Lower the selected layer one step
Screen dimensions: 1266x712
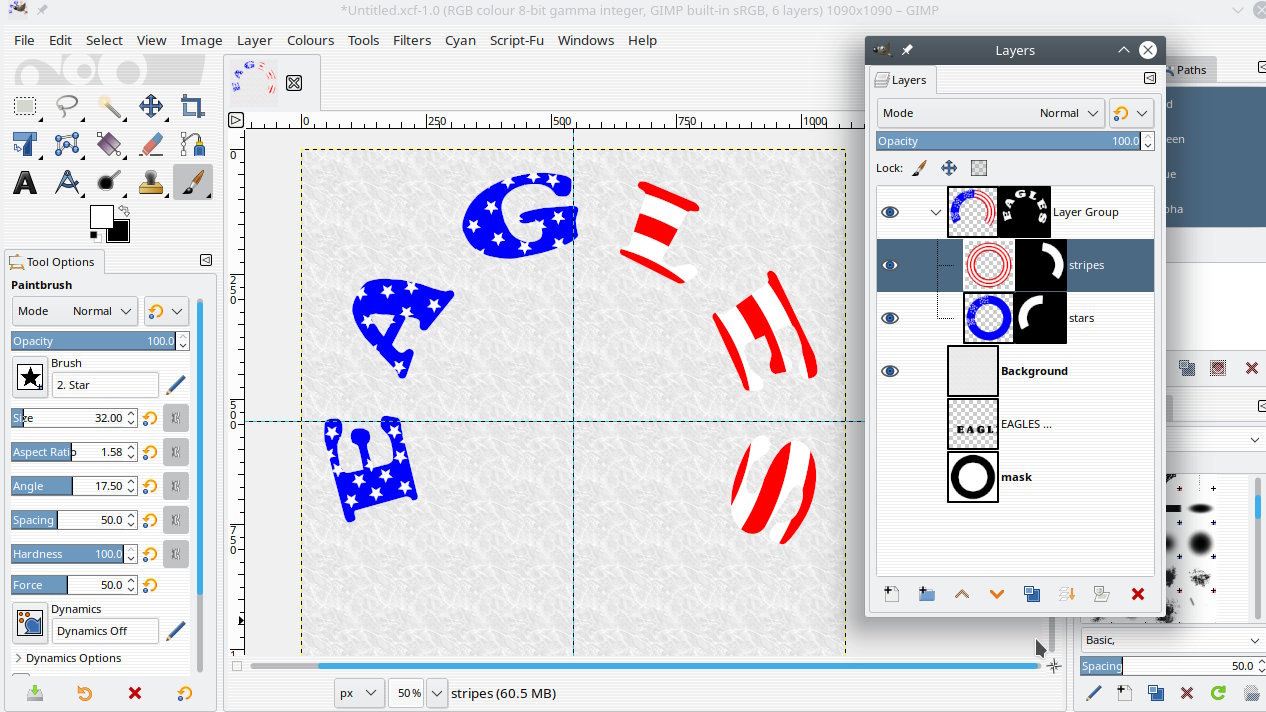(x=997, y=594)
